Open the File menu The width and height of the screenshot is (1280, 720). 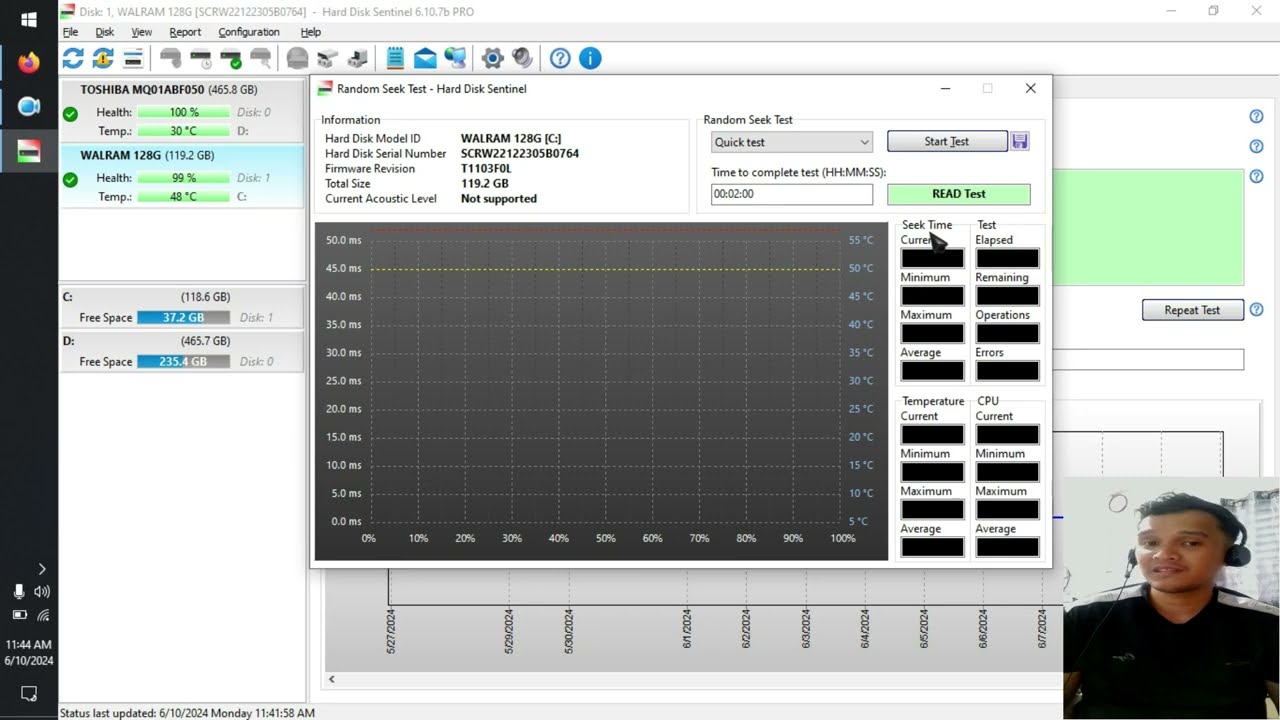pyautogui.click(x=70, y=32)
